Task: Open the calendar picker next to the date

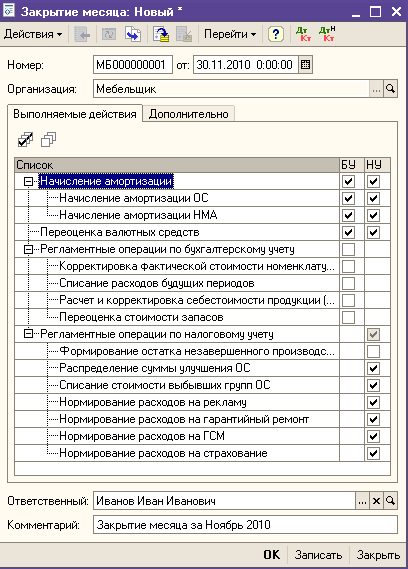Action: coord(306,65)
